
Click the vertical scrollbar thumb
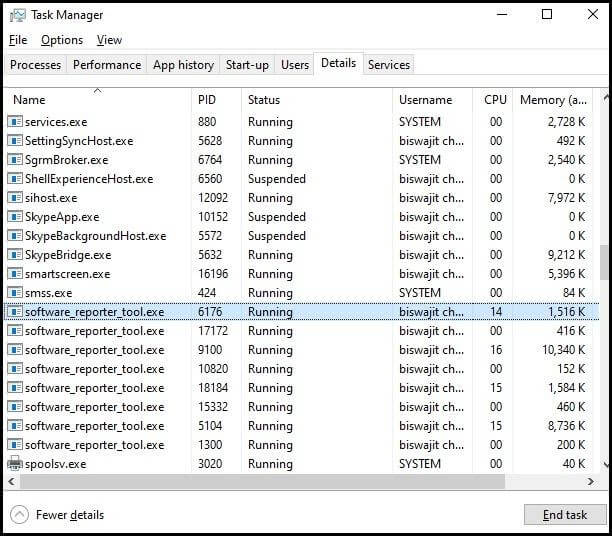pos(605,262)
